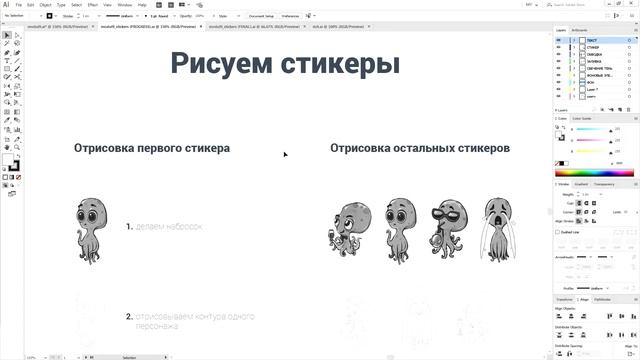640x360 pixels.
Task: Click Horizontal Align Left icon
Action: click(x=559, y=316)
